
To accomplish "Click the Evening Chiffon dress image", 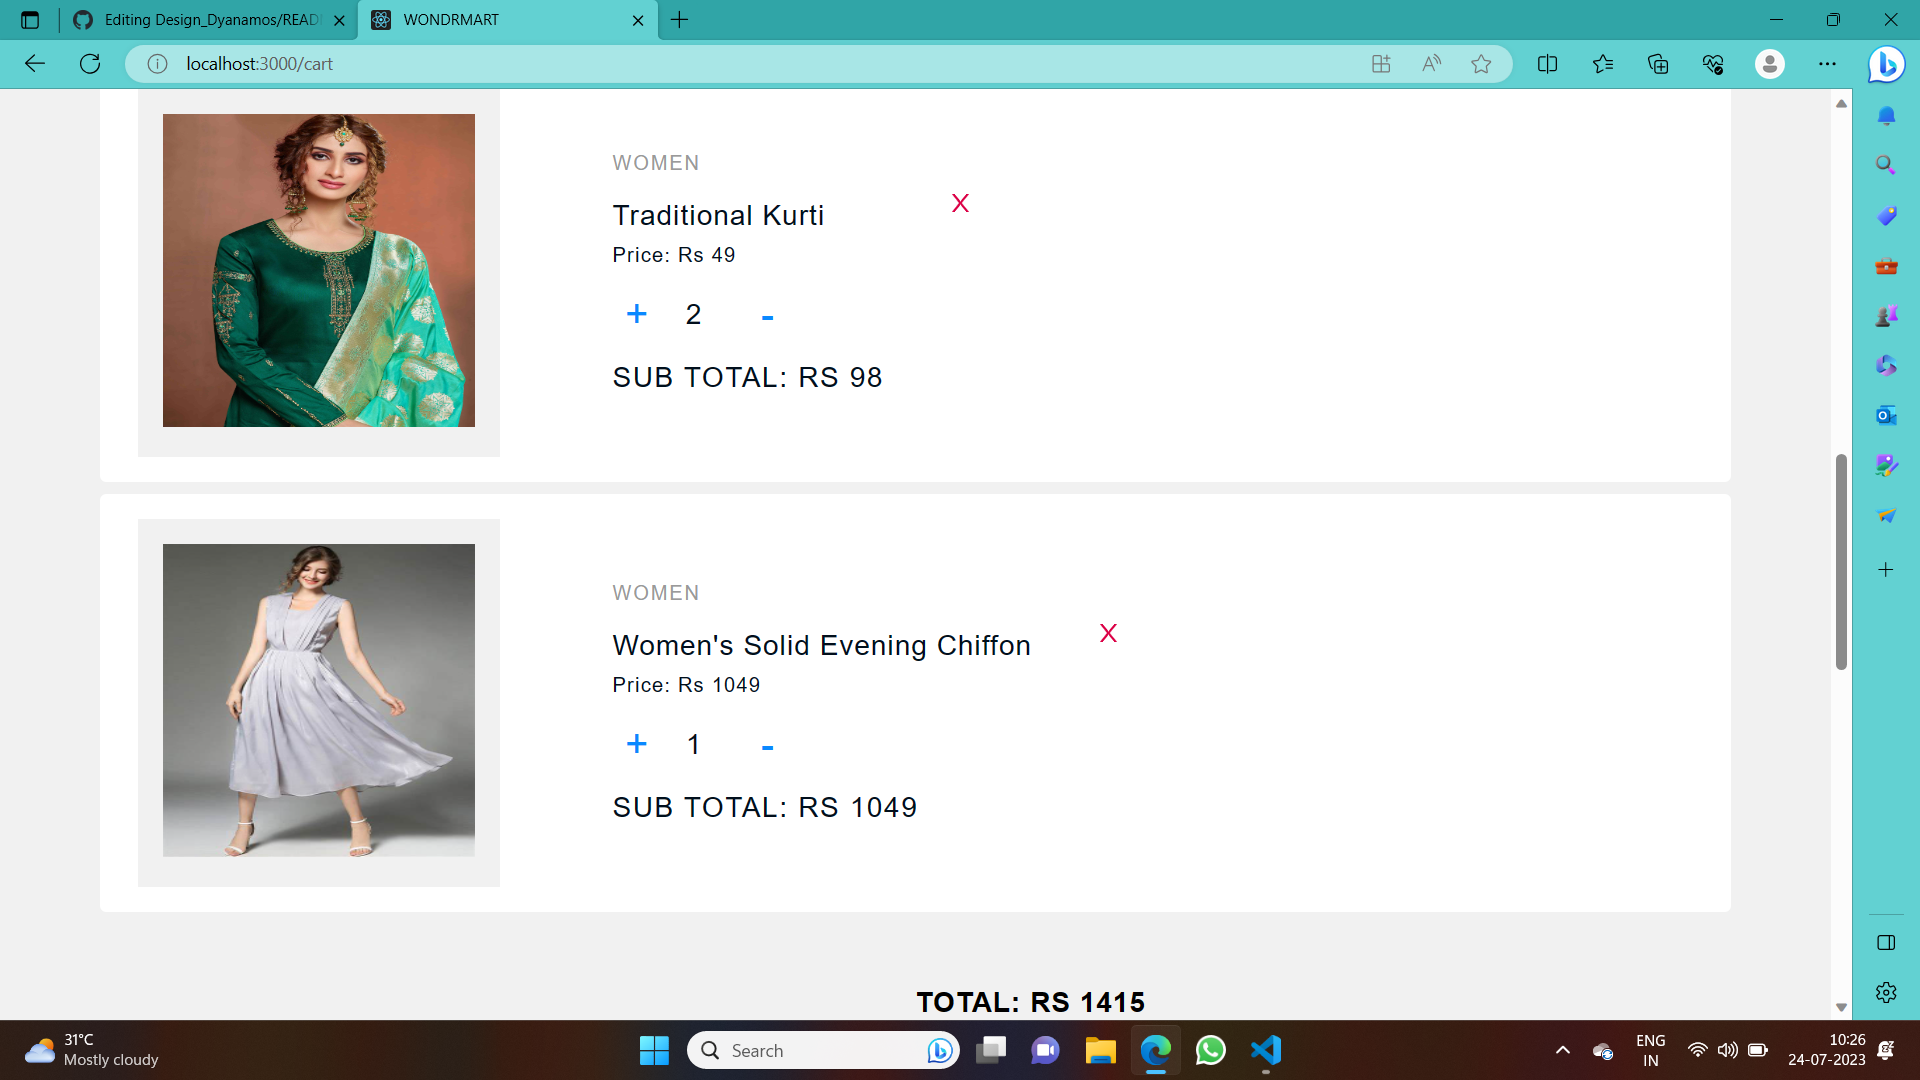I will (318, 700).
